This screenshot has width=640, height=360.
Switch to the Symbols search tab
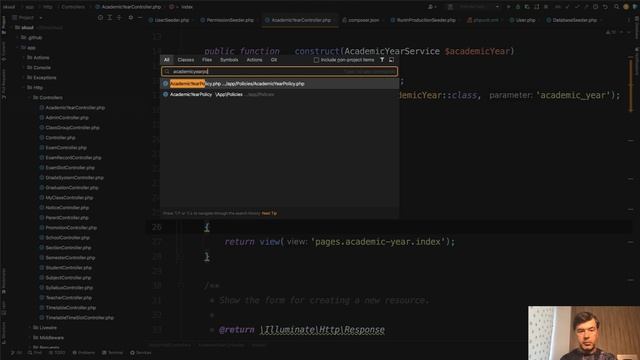click(229, 60)
